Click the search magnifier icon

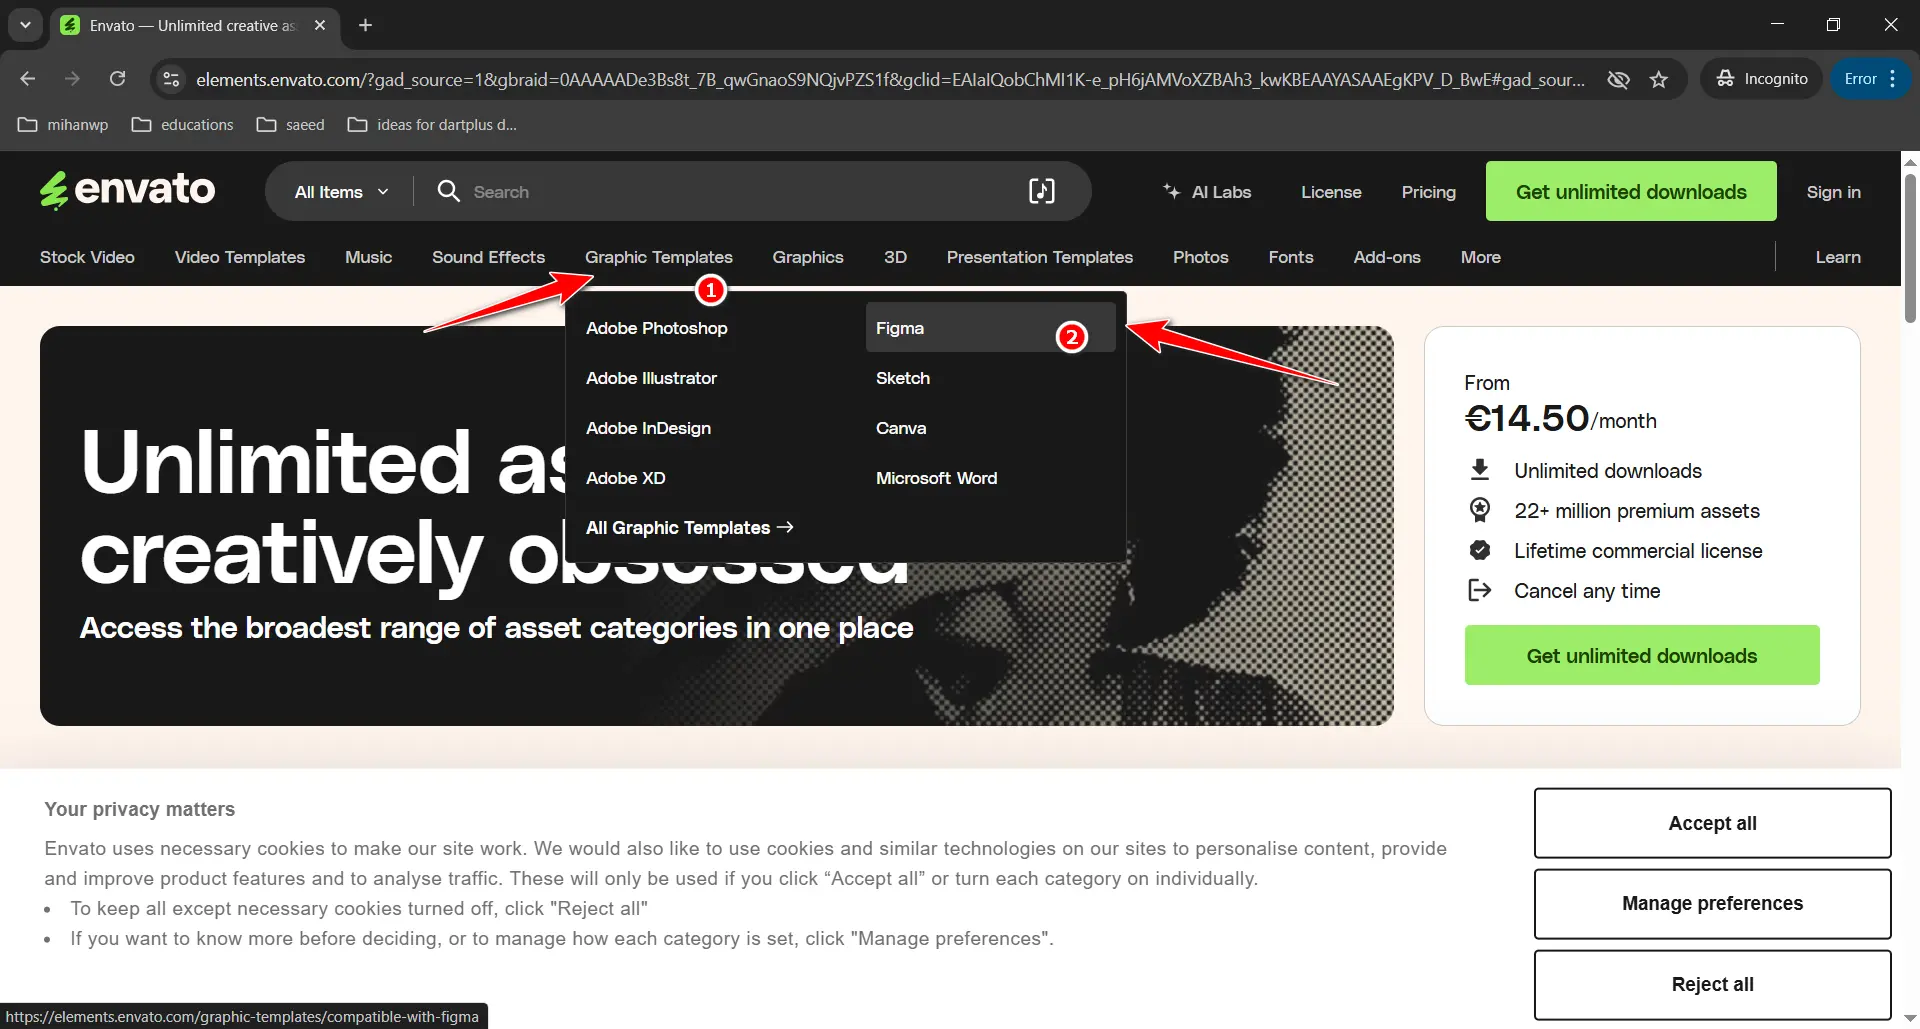[x=448, y=191]
